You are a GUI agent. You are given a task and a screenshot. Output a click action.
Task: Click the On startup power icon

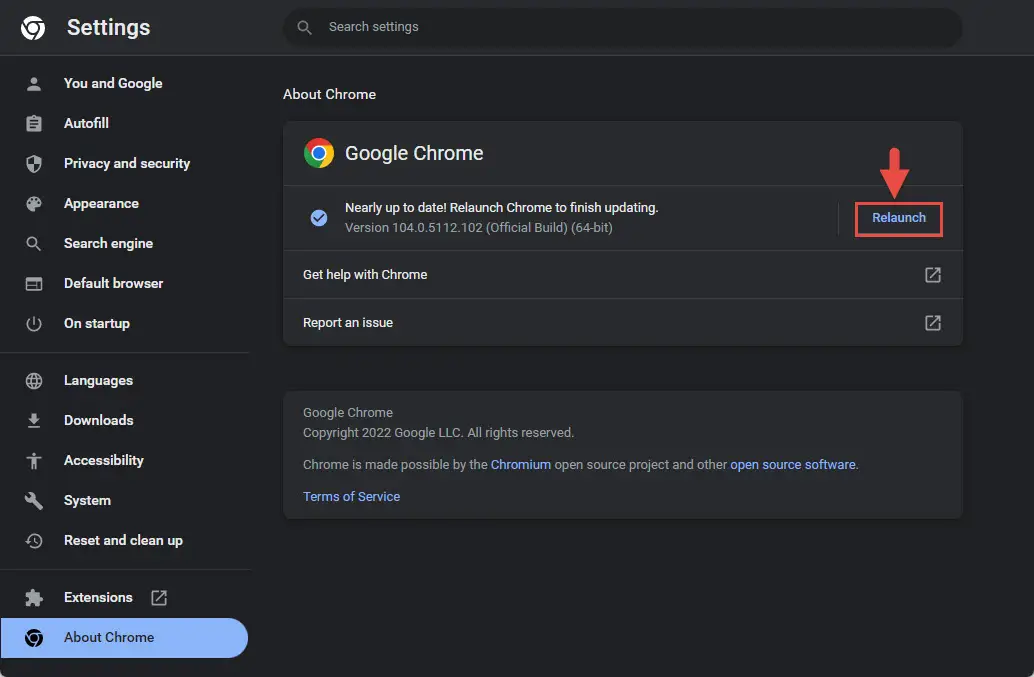pyautogui.click(x=34, y=324)
